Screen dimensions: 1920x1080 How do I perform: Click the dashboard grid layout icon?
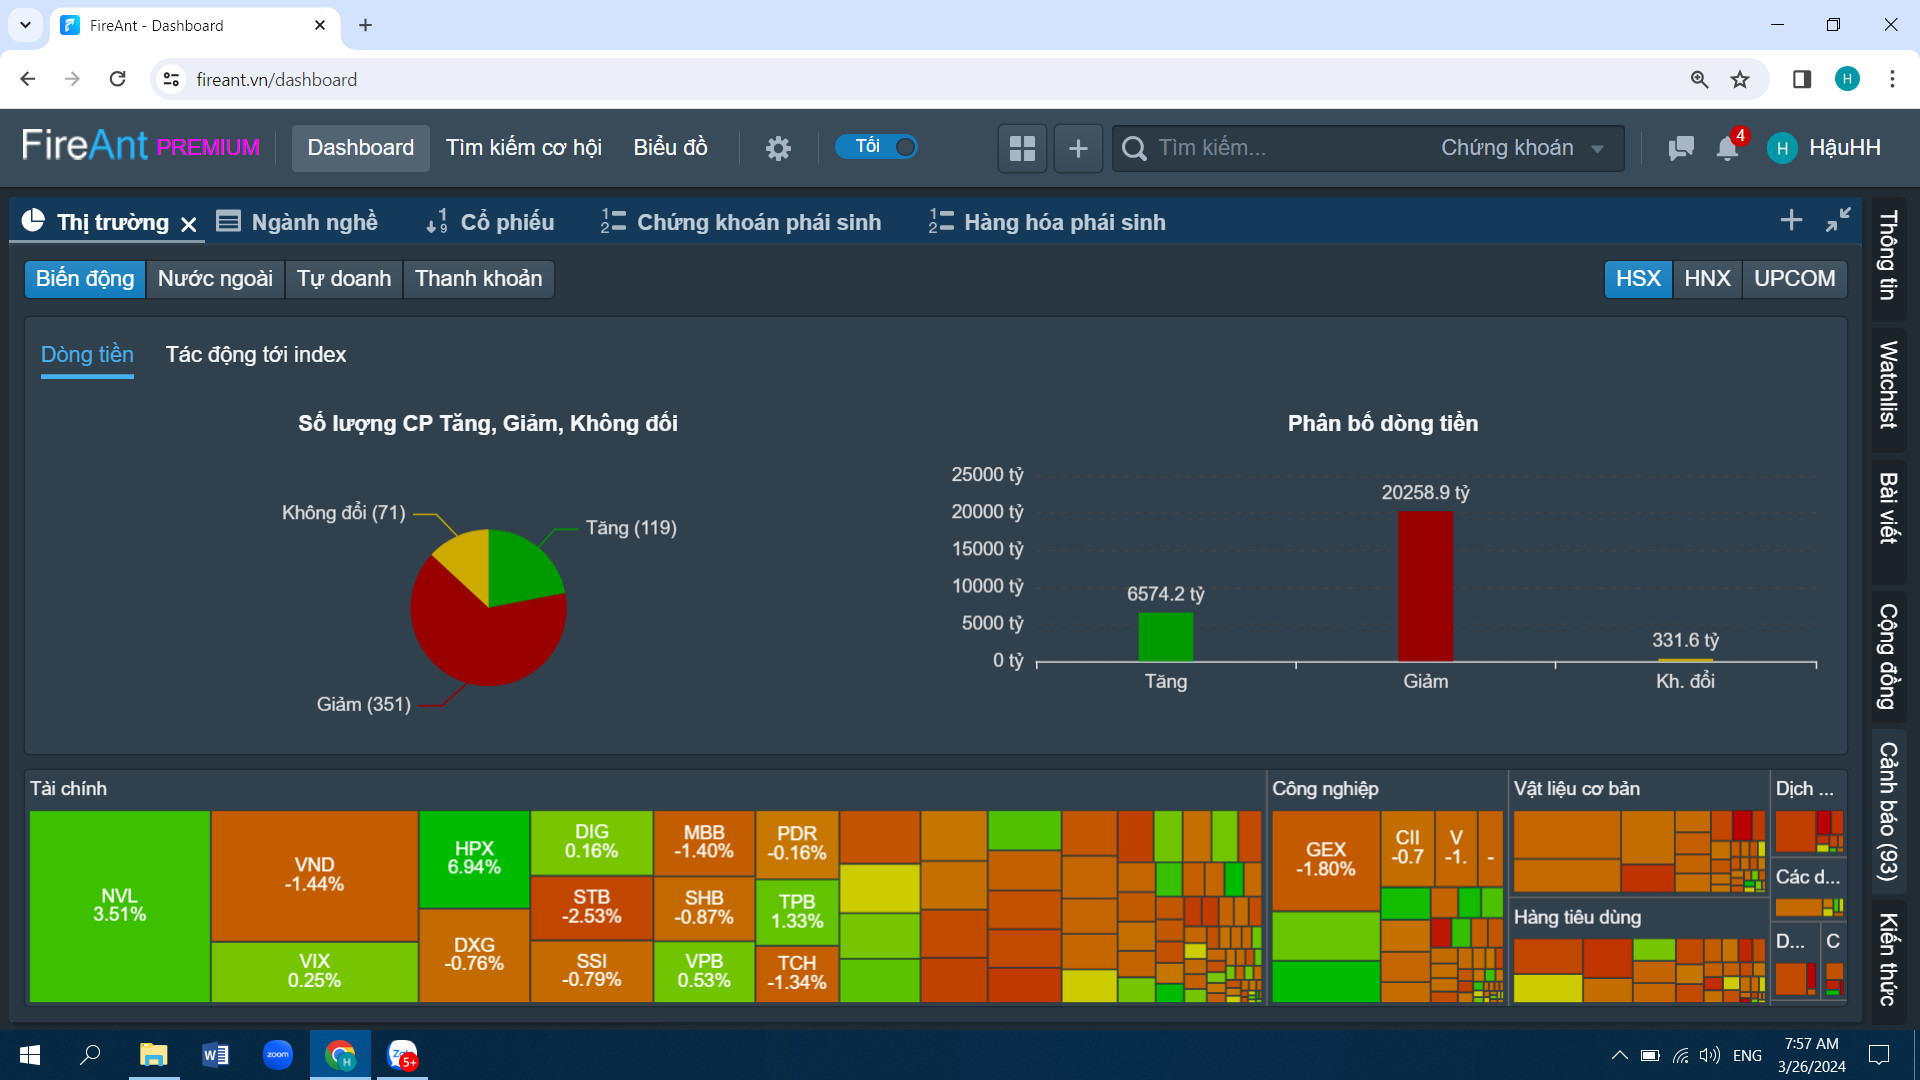tap(1022, 148)
